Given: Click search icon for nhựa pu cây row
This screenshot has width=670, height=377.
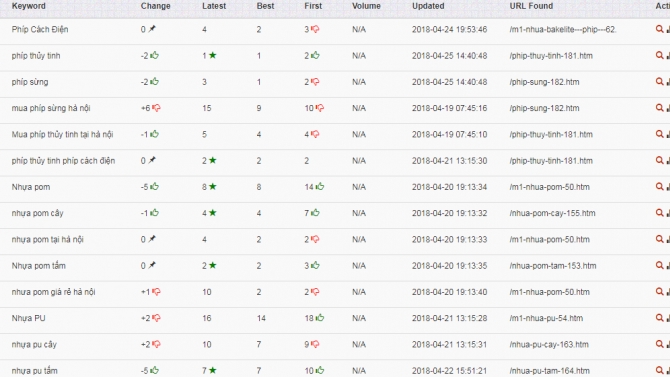Looking at the screenshot, I should click(659, 345).
